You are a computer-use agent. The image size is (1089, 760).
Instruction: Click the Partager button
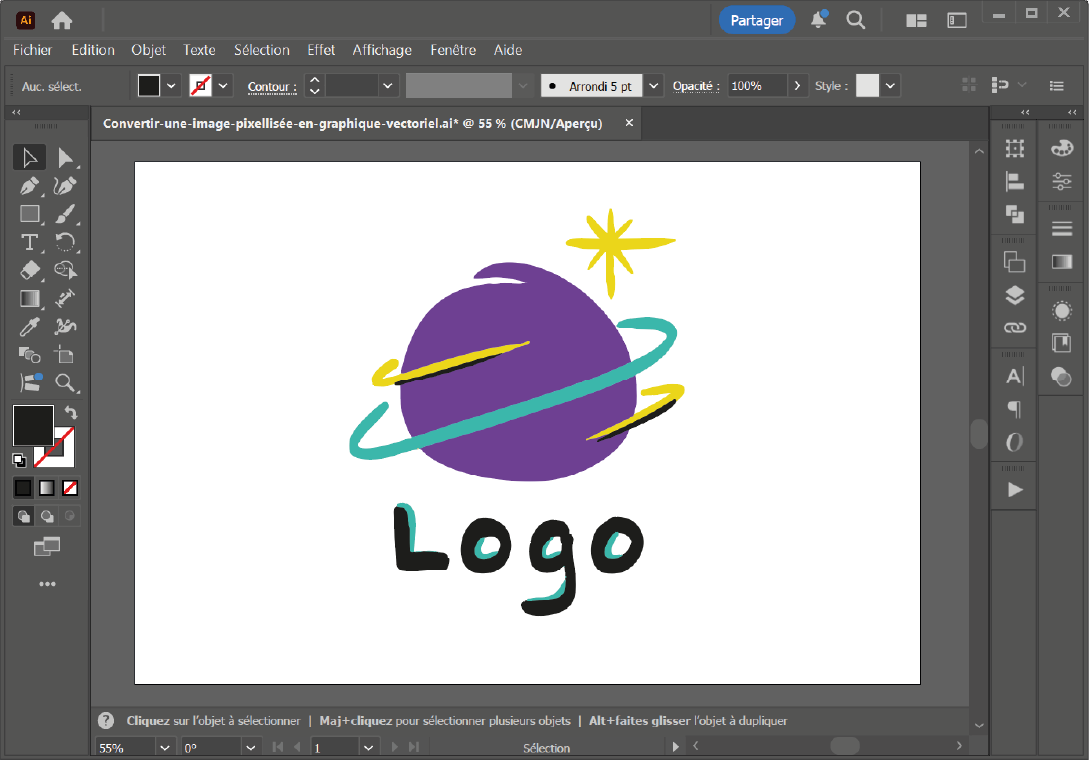tap(756, 20)
